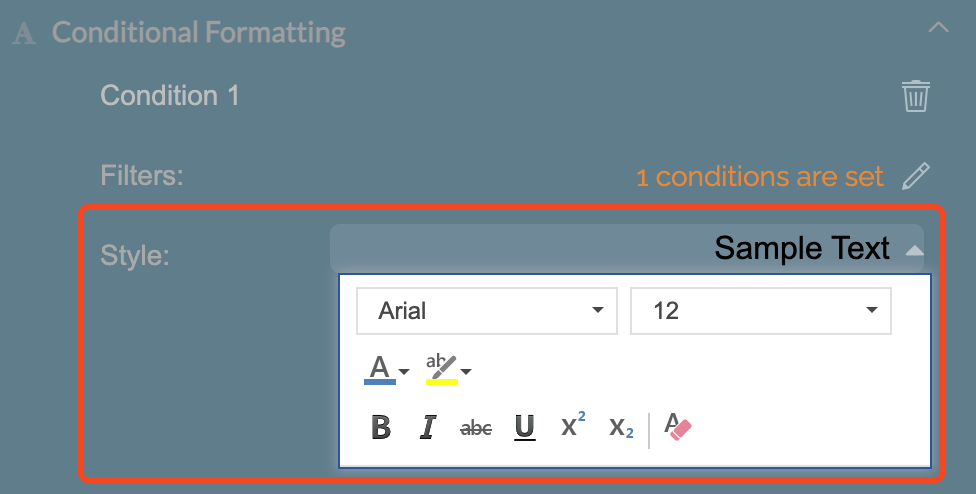
Task: Edit filters with the pencil icon
Action: coord(915,177)
